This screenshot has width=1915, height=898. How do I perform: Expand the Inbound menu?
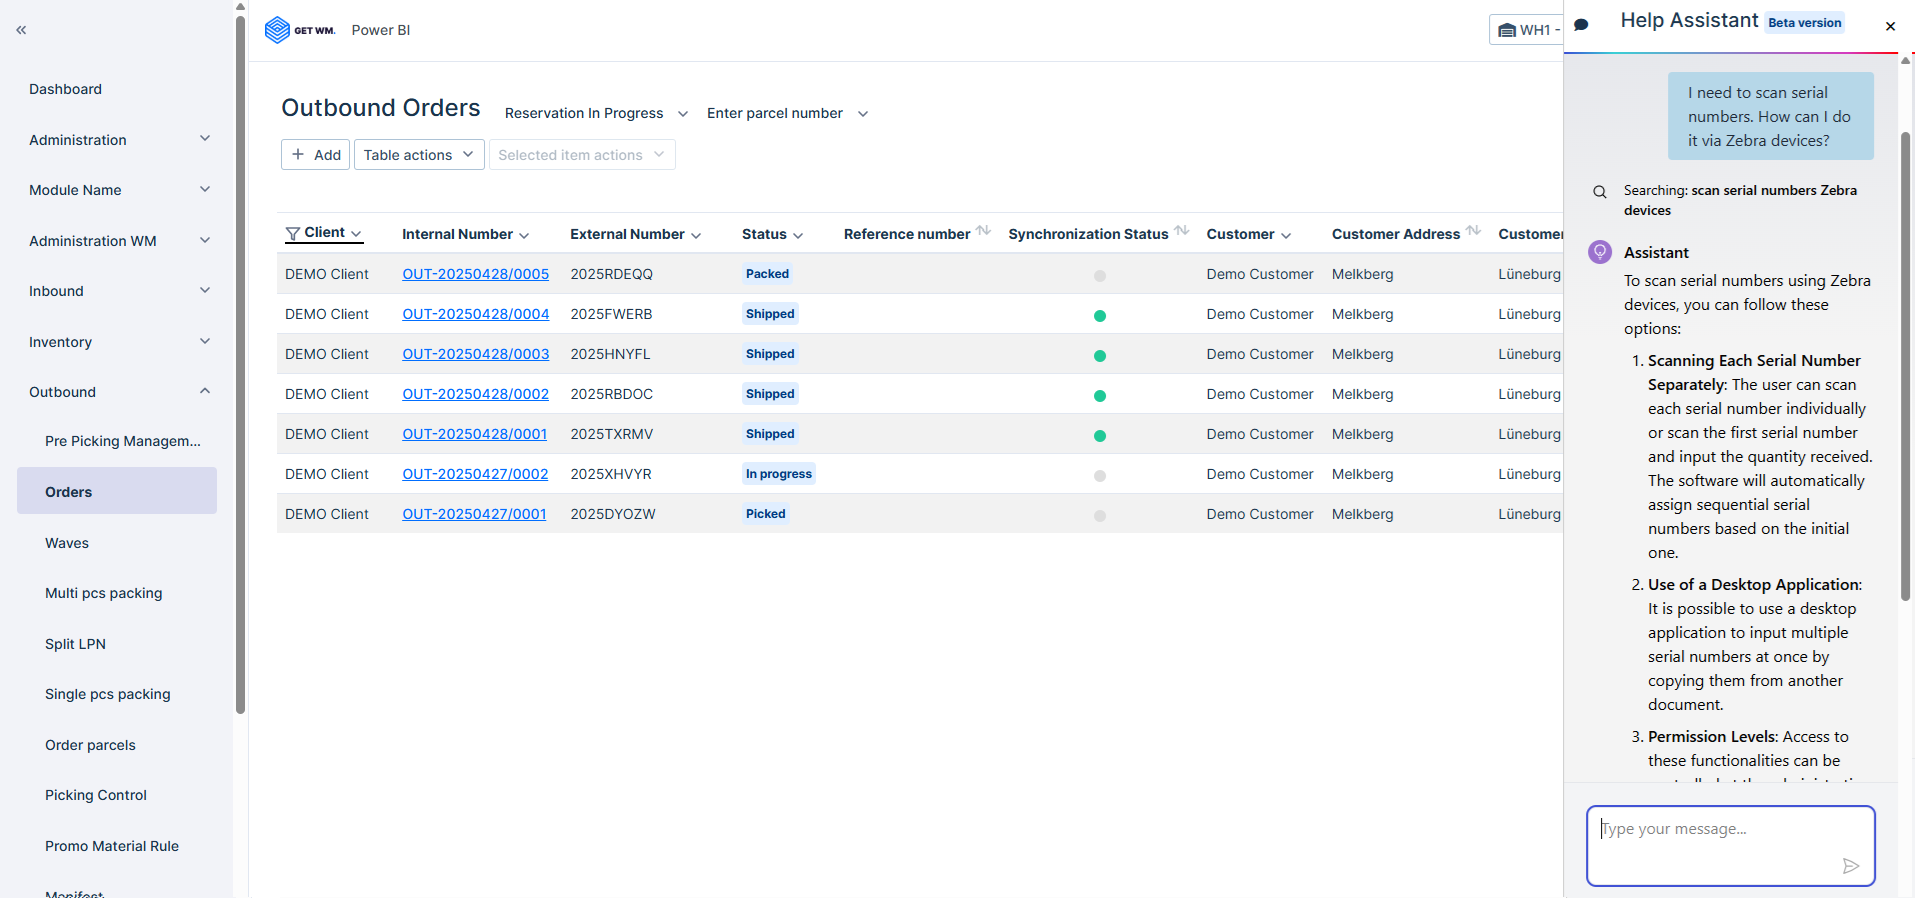(117, 291)
